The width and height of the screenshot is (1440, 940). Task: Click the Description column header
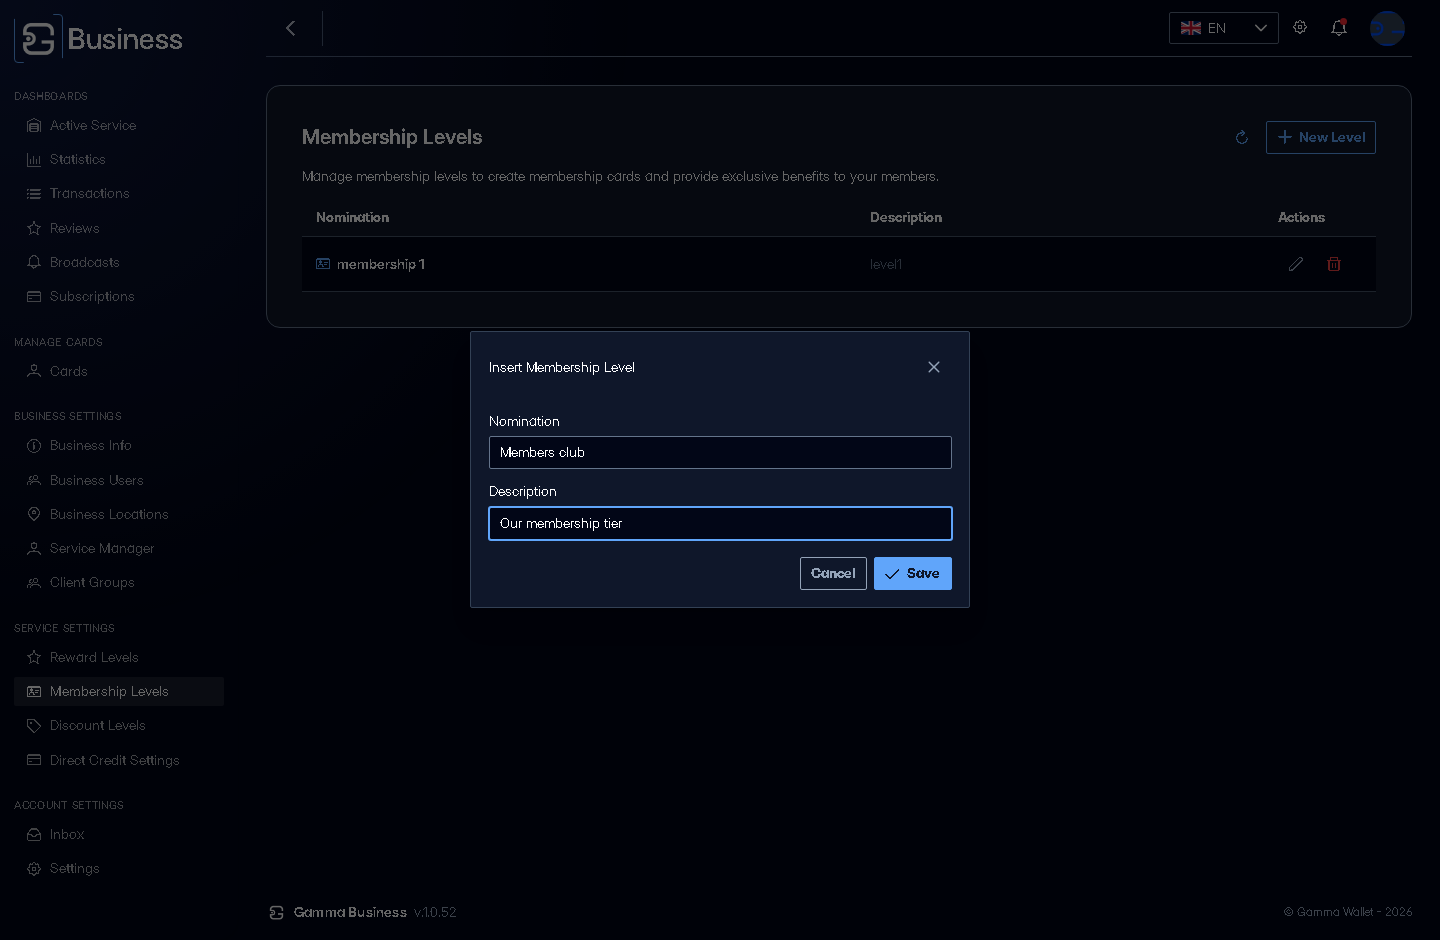(906, 217)
